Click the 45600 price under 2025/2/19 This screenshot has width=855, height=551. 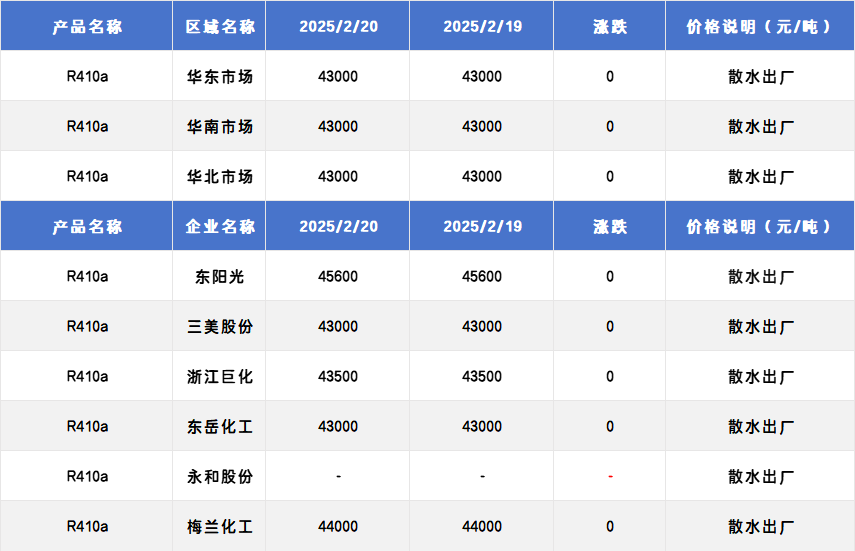coord(482,277)
